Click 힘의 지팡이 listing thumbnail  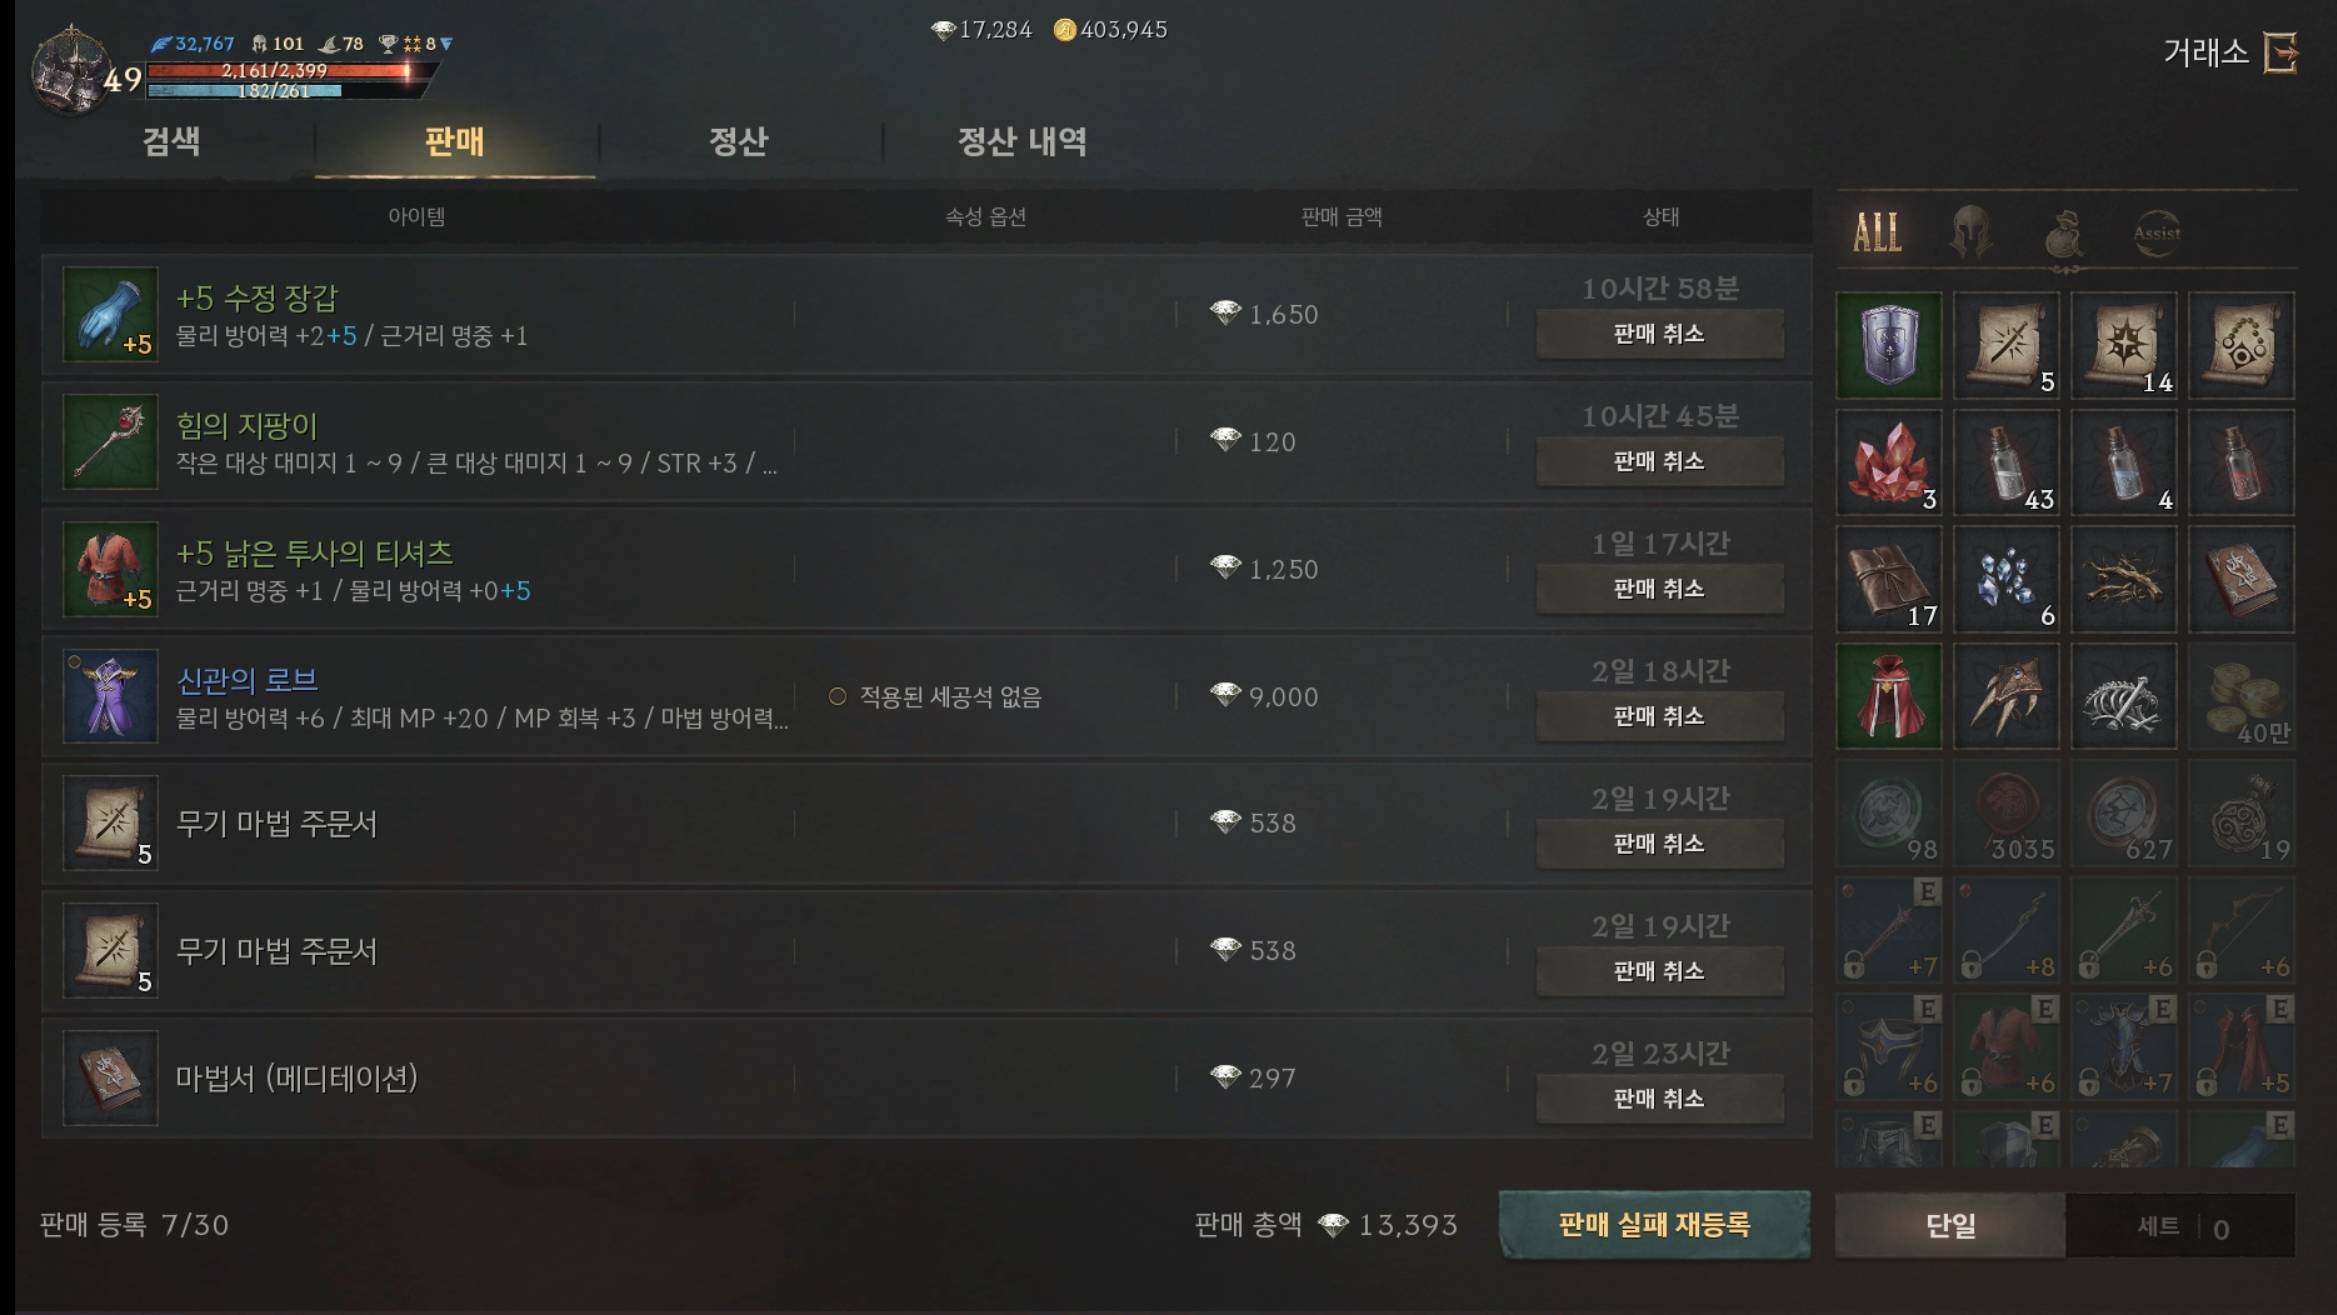tap(110, 441)
